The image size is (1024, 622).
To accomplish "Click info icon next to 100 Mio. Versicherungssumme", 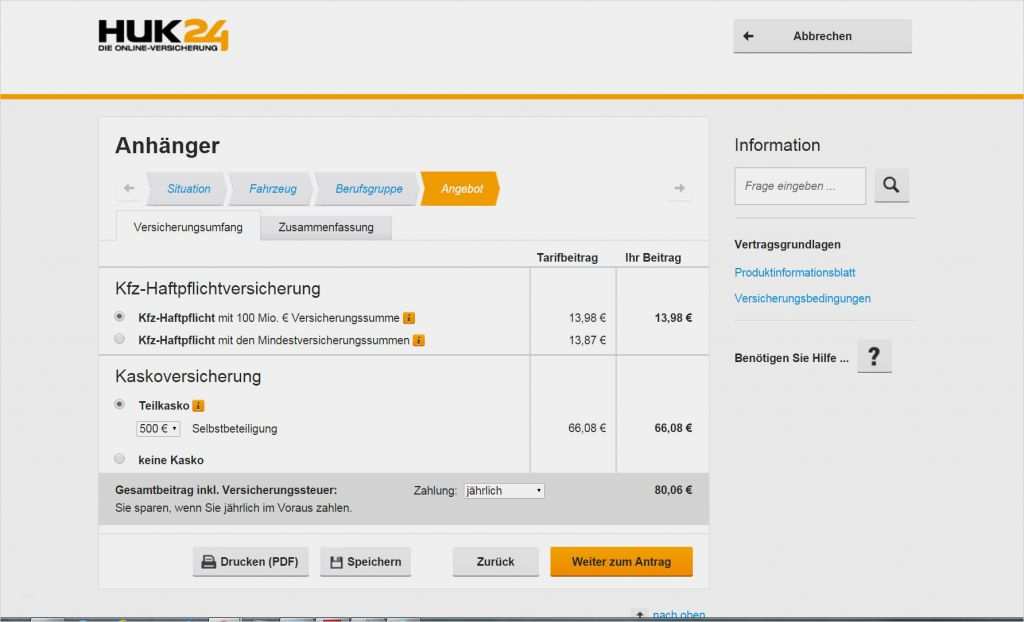I will 409,318.
